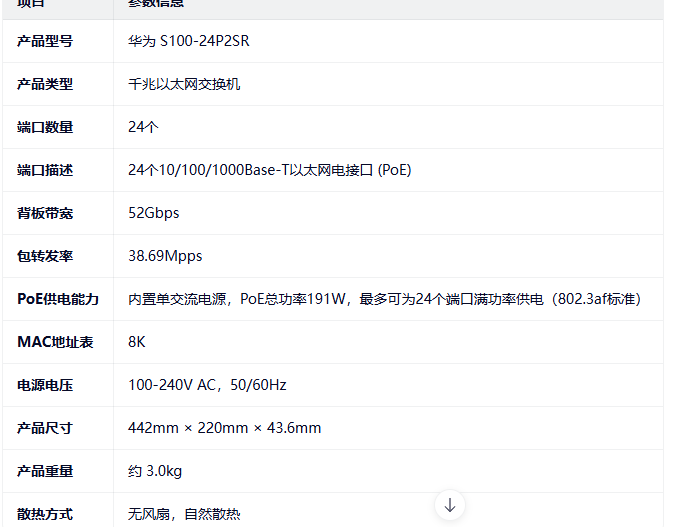Select the 38.69Mpps value
The width and height of the screenshot is (681, 527).
point(165,256)
